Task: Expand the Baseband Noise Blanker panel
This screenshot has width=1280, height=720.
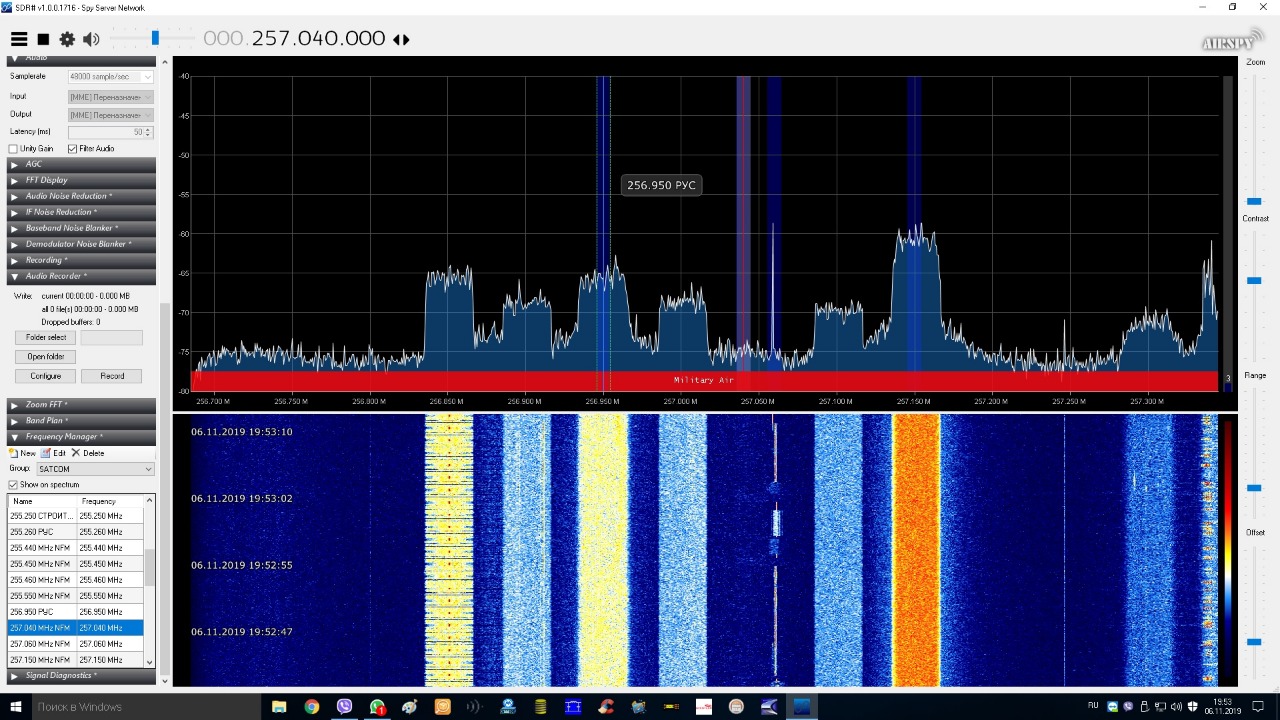Action: pos(81,228)
